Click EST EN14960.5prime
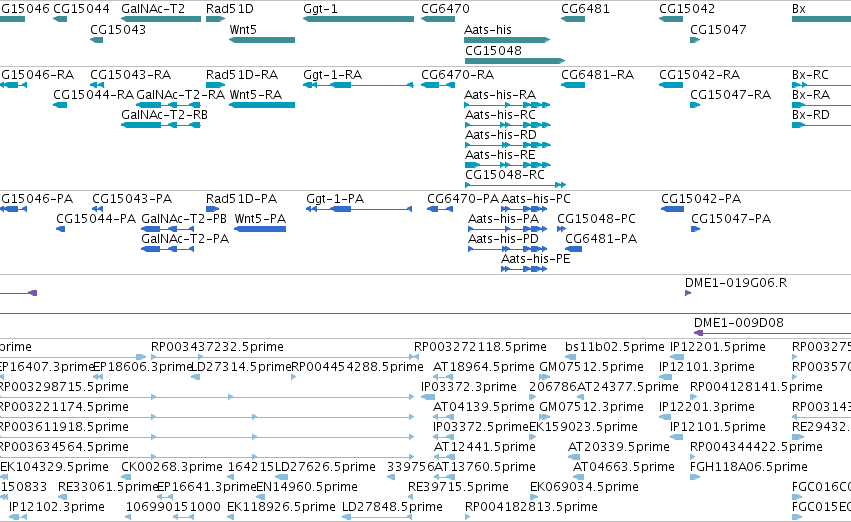Image resolution: width=851 pixels, height=522 pixels. click(x=259, y=498)
